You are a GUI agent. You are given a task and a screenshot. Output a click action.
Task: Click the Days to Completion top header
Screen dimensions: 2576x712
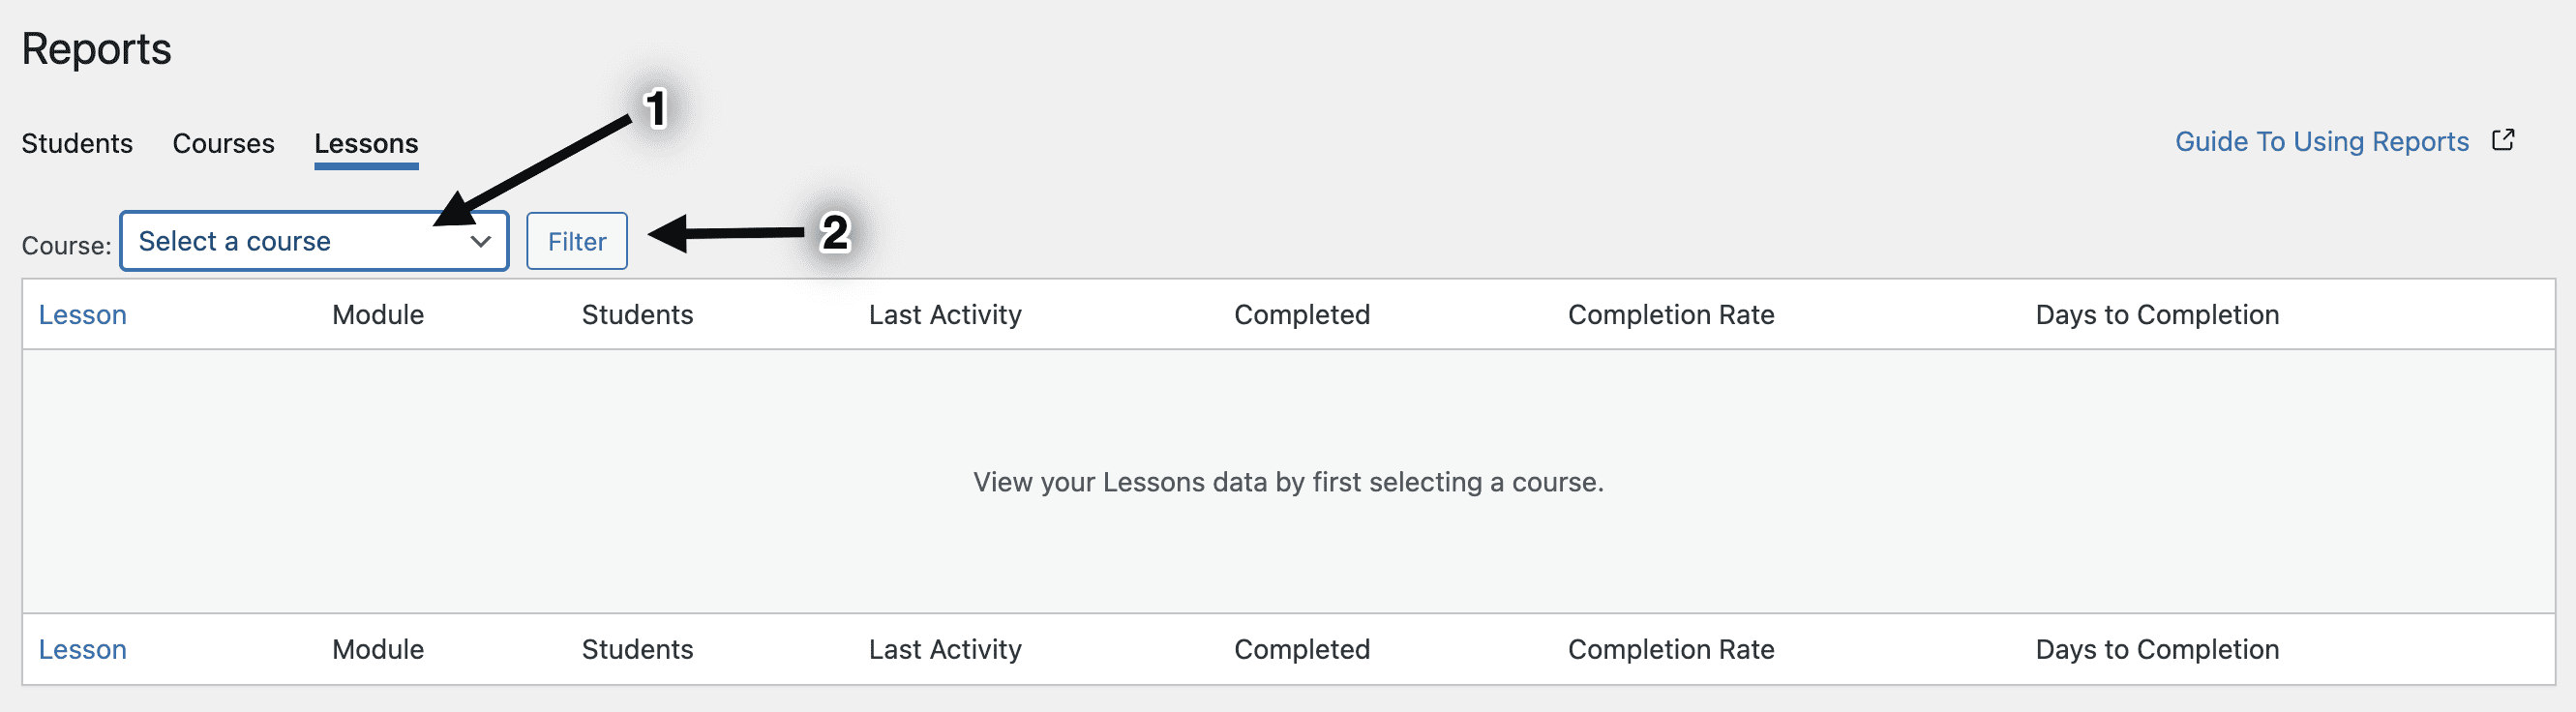pyautogui.click(x=2157, y=315)
